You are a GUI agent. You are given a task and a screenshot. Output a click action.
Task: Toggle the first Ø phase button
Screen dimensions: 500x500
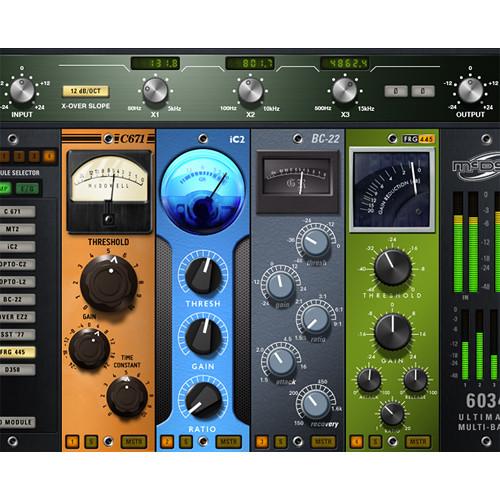pos(396,91)
